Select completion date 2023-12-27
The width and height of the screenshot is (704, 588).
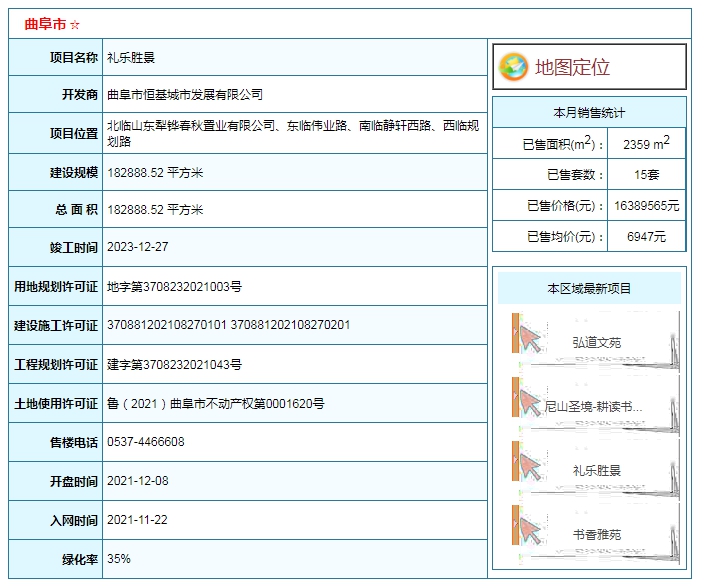137,247
